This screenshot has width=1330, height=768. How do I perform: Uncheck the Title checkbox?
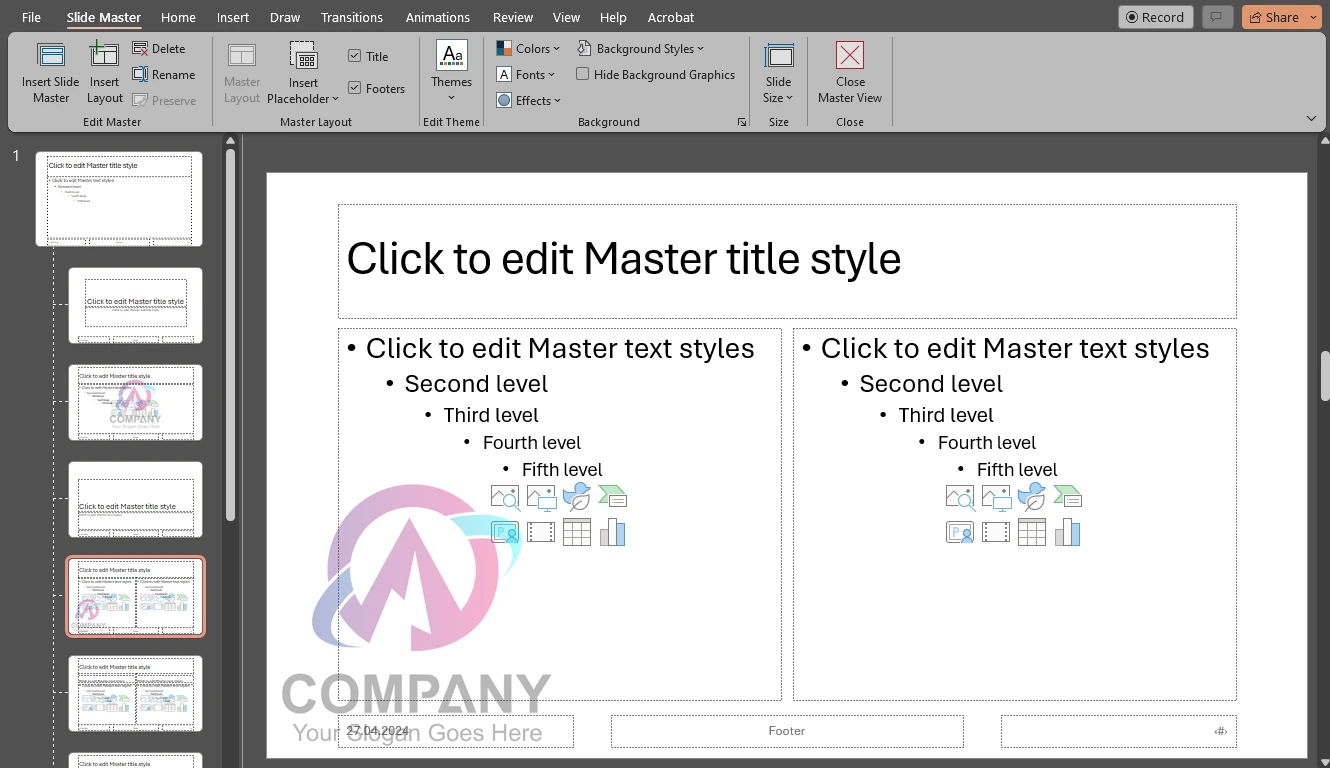(x=355, y=56)
